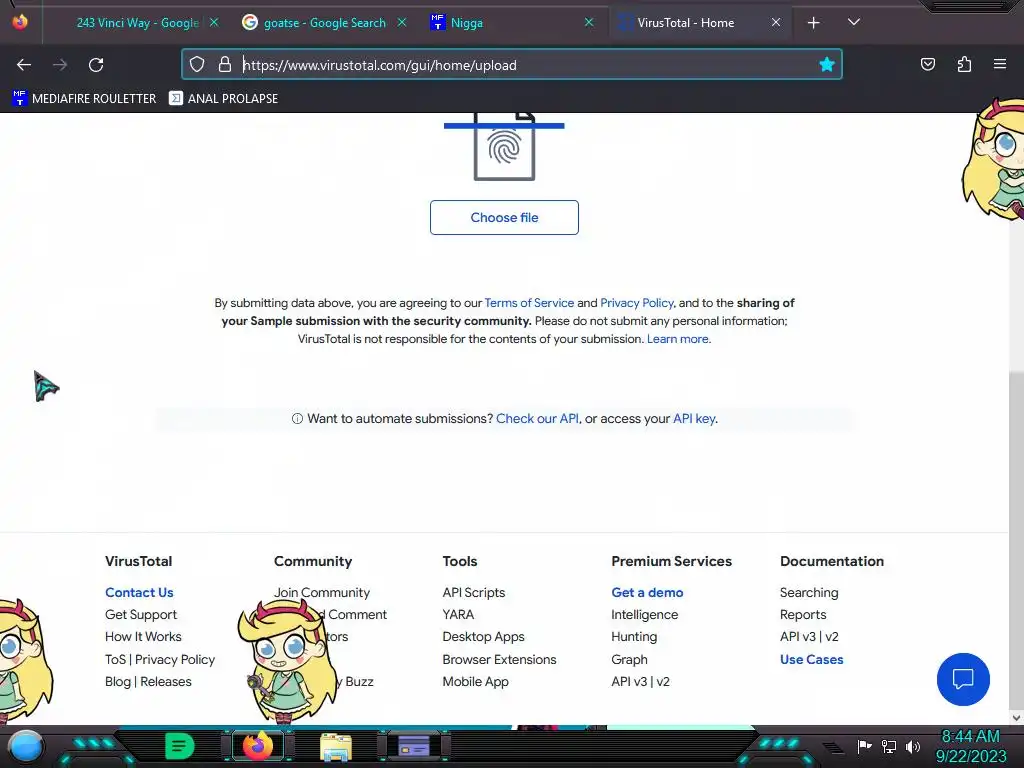Open the network tray icon
This screenshot has width=1024, height=768.
point(889,746)
